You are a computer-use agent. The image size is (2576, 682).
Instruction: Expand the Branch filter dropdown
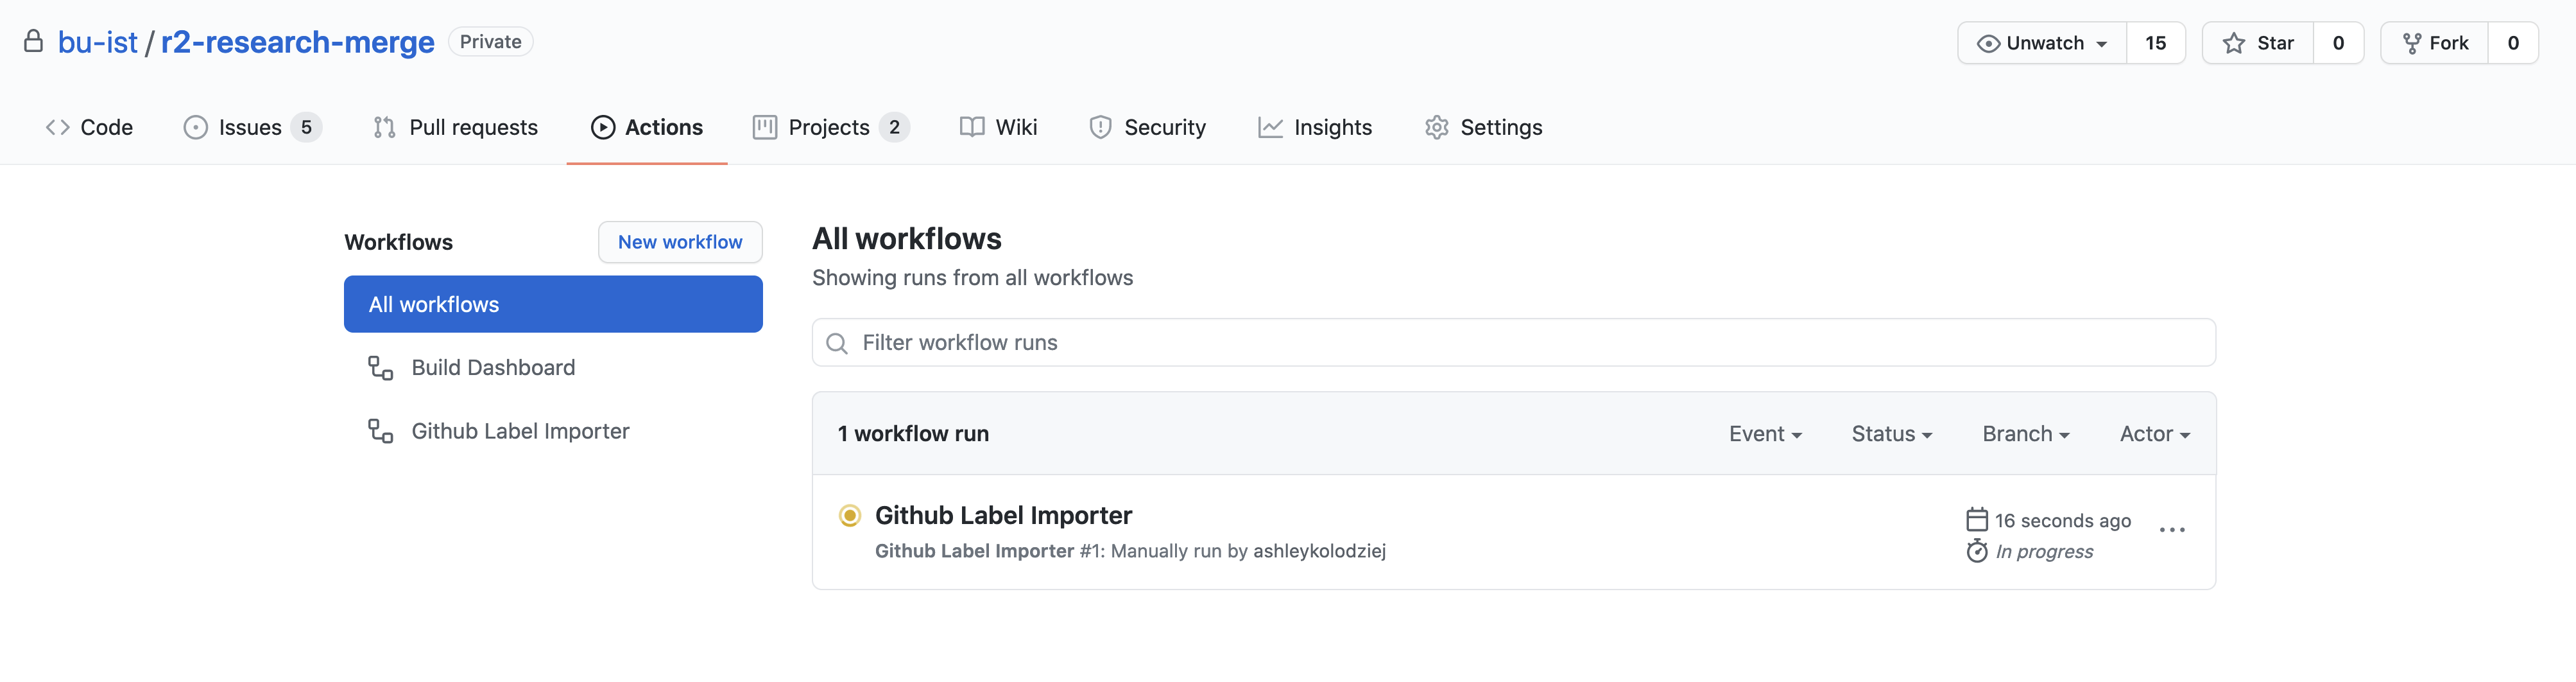2025,434
